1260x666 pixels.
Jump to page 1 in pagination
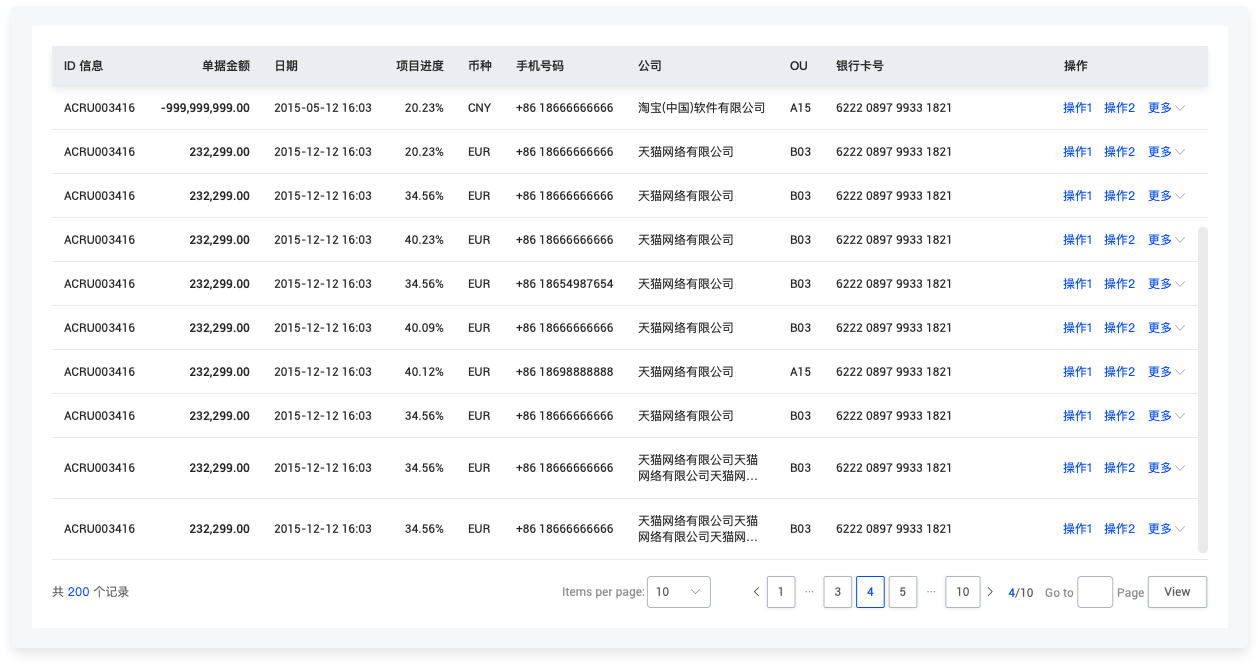(x=781, y=592)
